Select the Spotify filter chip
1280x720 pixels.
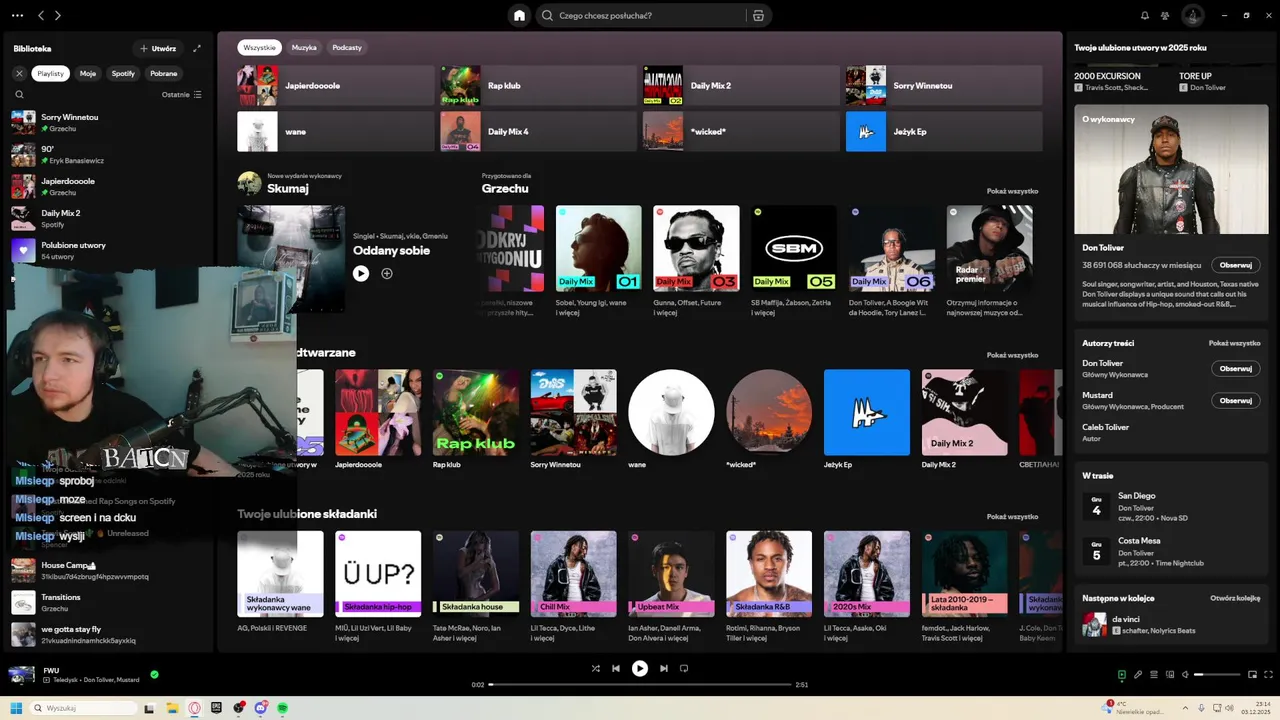pos(123,73)
